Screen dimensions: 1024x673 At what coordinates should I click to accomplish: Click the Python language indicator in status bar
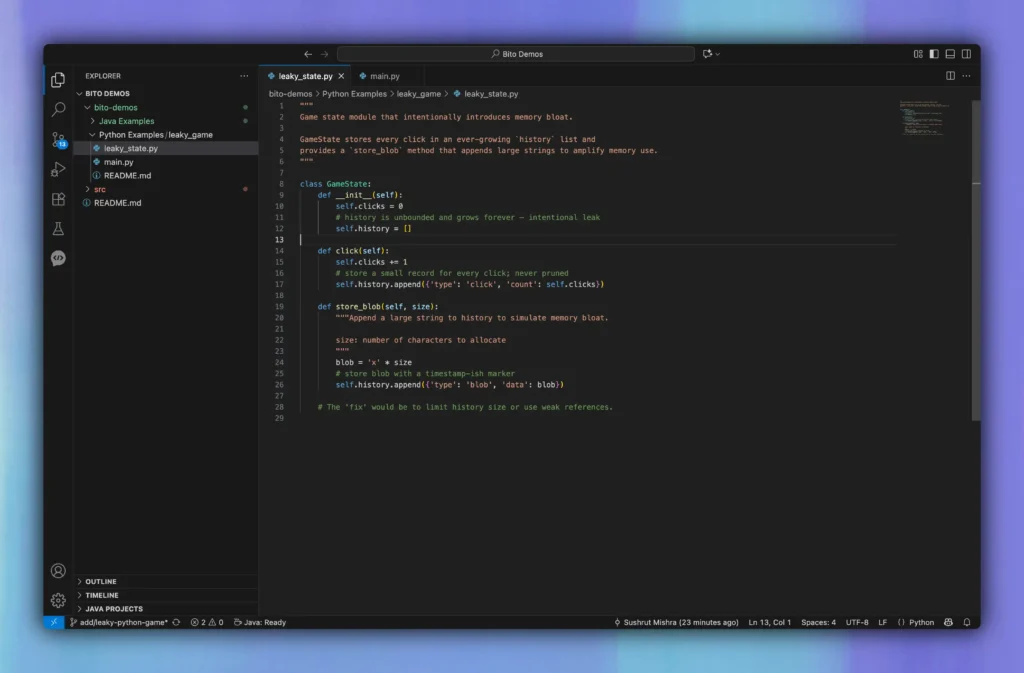(919, 622)
